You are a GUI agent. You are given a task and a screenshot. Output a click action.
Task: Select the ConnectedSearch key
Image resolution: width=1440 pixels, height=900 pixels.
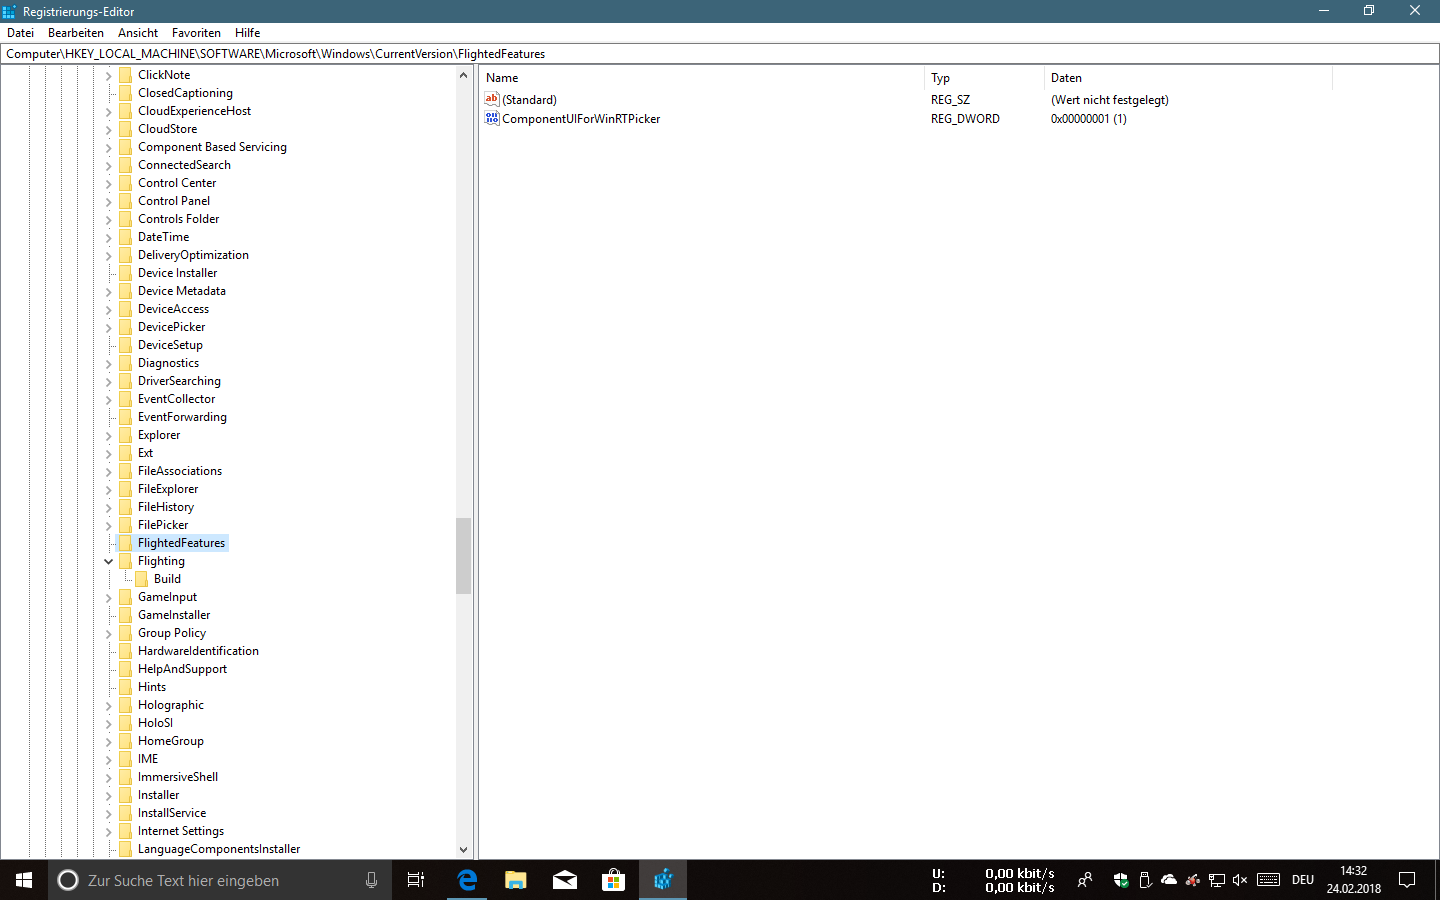tap(184, 165)
